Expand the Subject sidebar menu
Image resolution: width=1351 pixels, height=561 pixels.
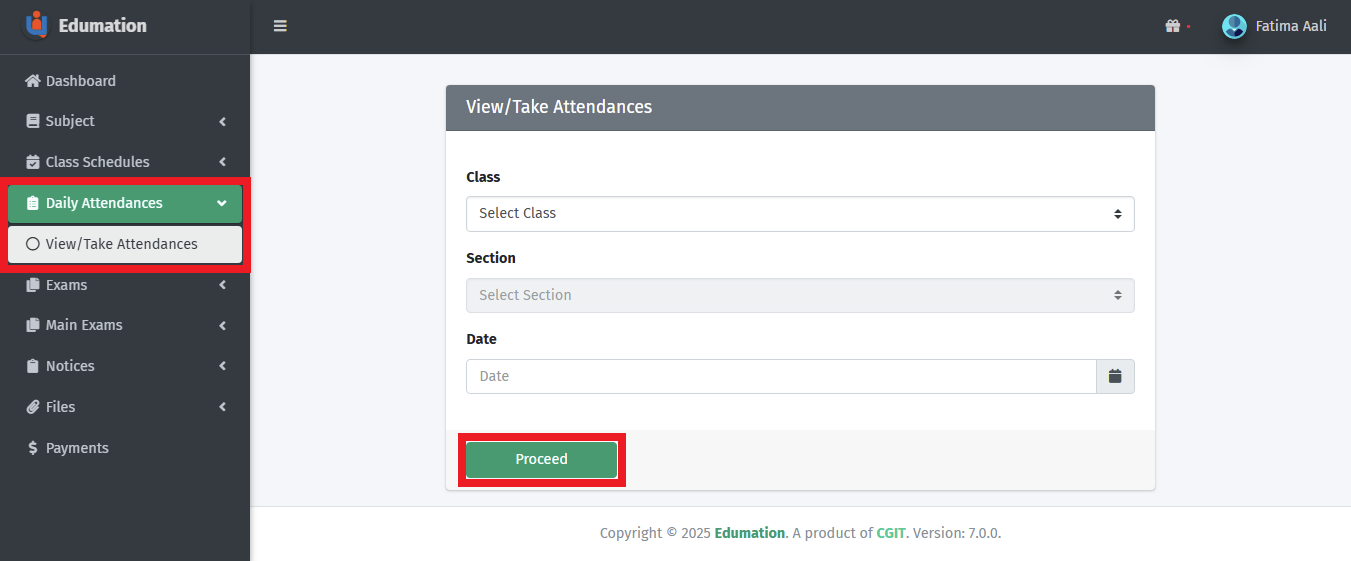[70, 121]
